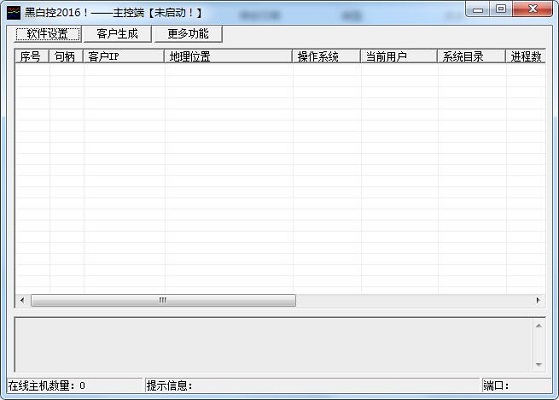Sort by 客户IP column header
The height and width of the screenshot is (400, 559).
123,56
